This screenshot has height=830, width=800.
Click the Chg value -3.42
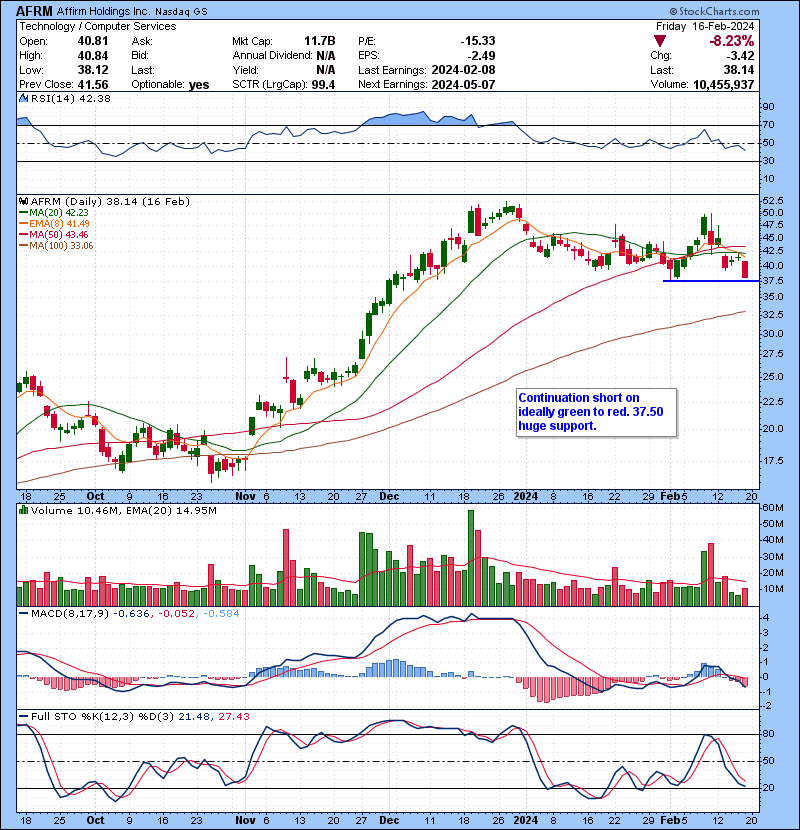coord(740,56)
